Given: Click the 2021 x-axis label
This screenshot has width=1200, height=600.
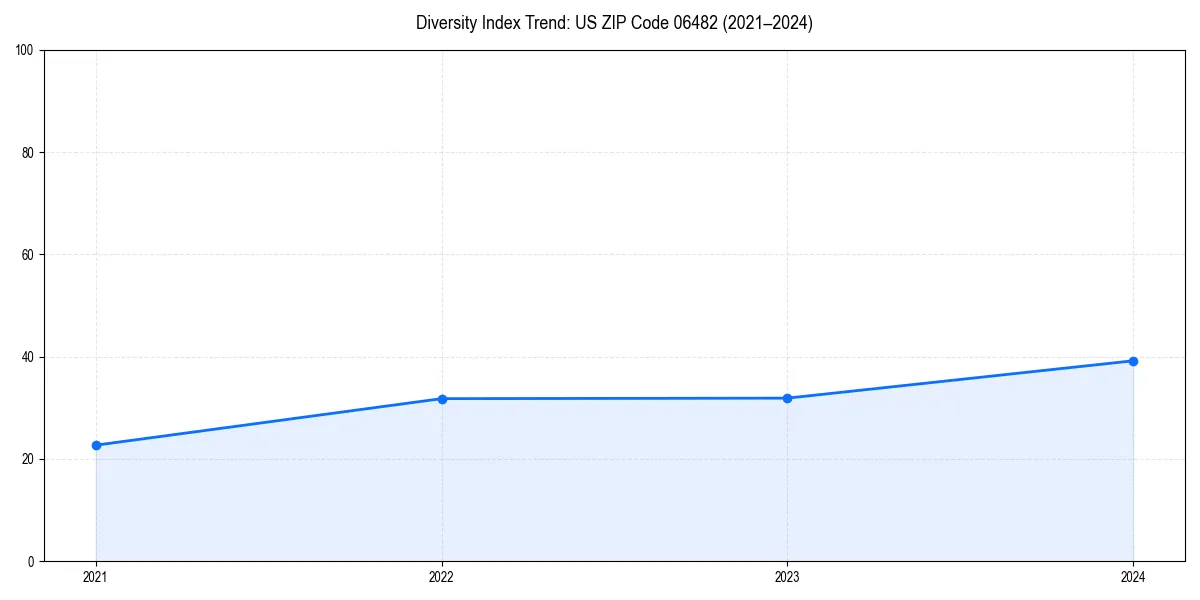Looking at the screenshot, I should (x=95, y=576).
